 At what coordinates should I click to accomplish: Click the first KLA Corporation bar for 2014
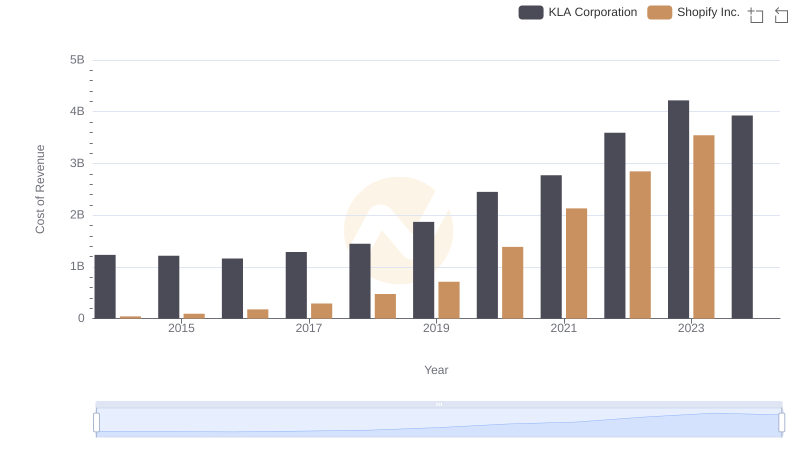105,287
